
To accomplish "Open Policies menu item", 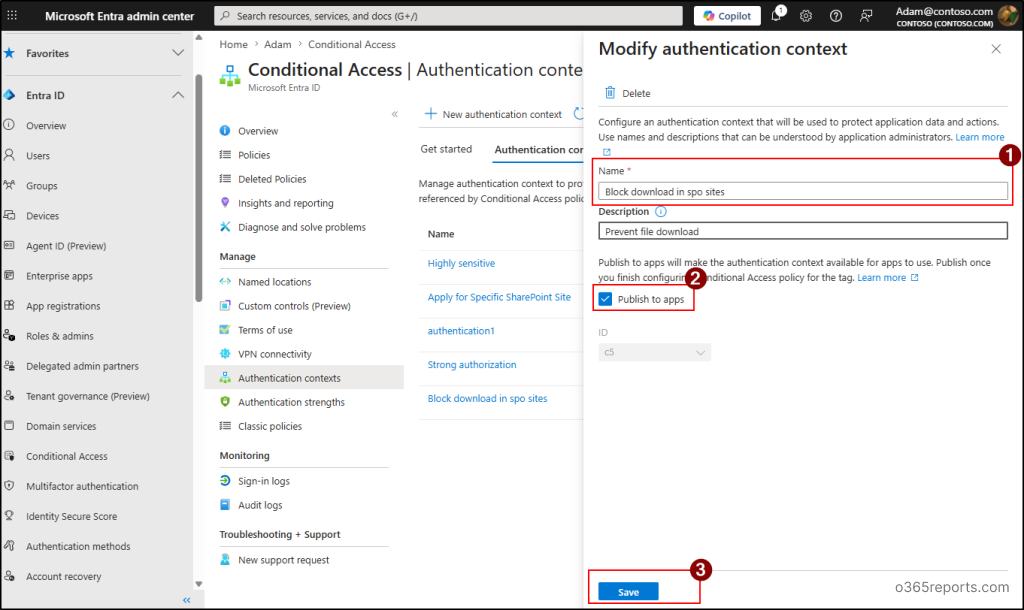I will tap(254, 155).
